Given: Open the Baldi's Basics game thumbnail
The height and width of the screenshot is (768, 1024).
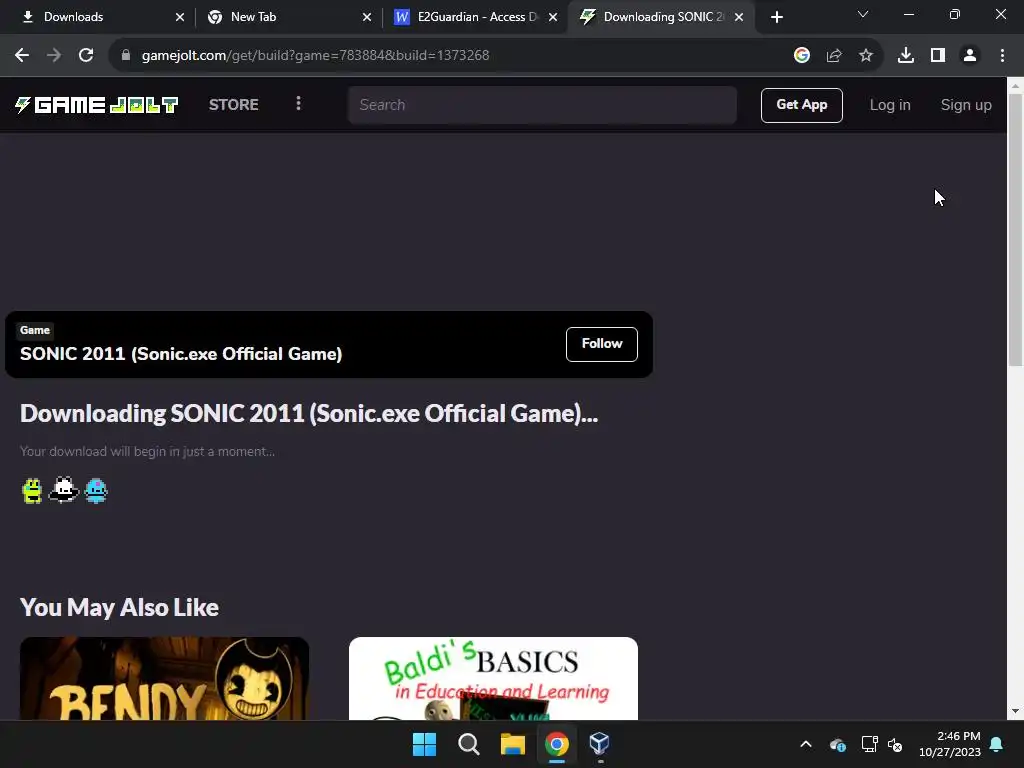Looking at the screenshot, I should (x=493, y=679).
